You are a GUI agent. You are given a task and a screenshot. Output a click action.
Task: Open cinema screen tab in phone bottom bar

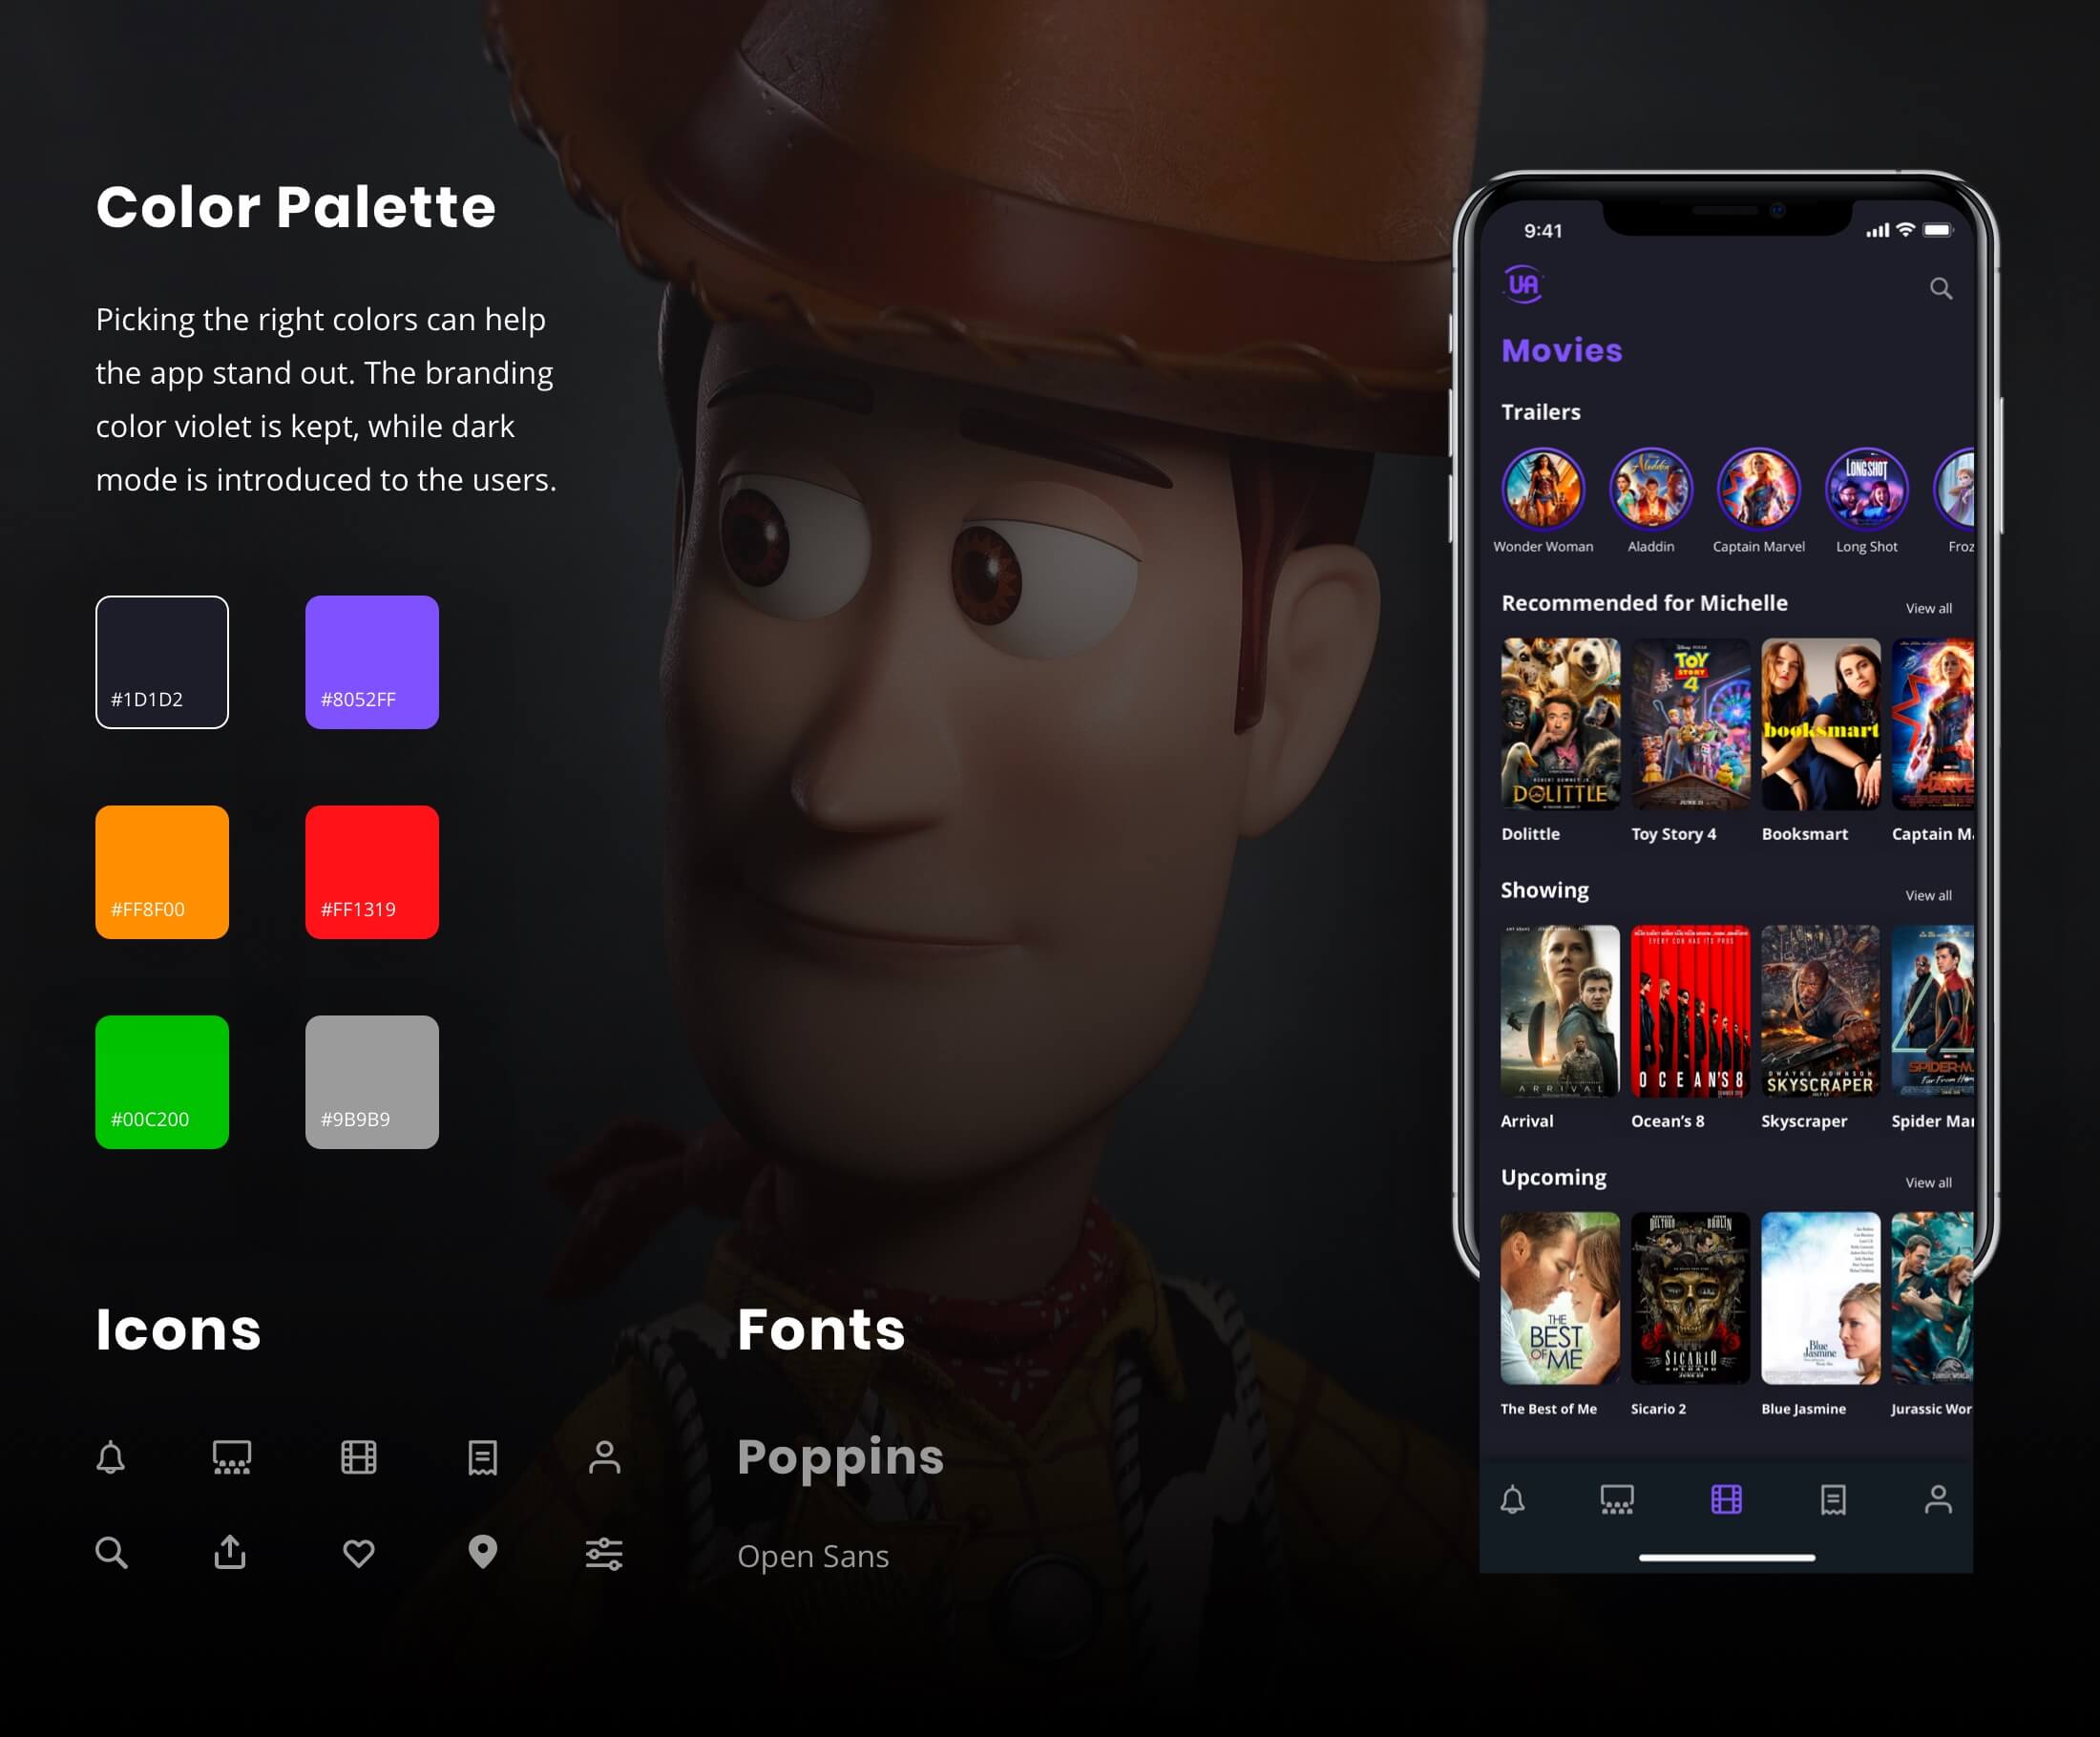[1617, 1499]
